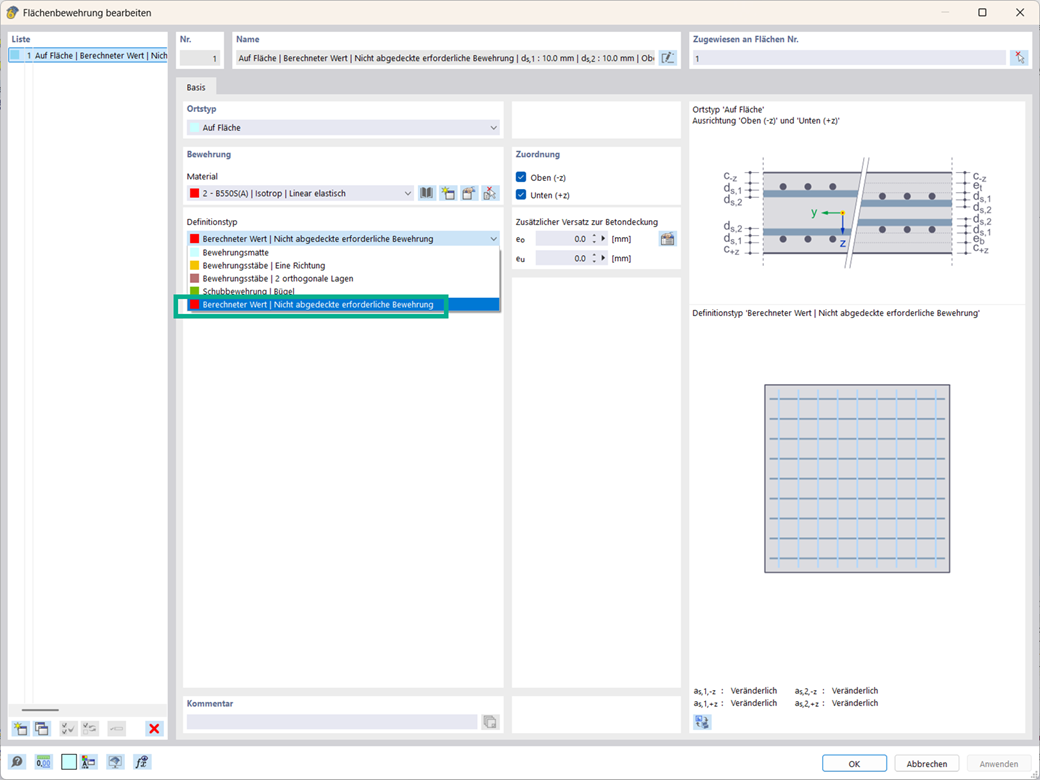Viewport: 1040px width, 780px height.
Task: Select 'Berechneter Wert | Nicht abgedeckte' highlighted option
Action: click(x=343, y=304)
